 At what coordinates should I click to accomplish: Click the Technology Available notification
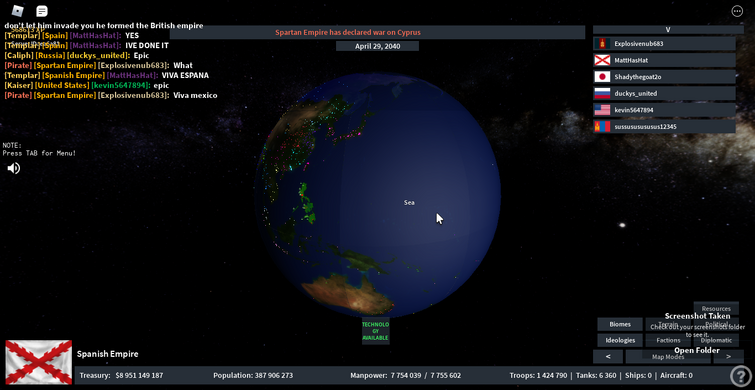click(376, 331)
